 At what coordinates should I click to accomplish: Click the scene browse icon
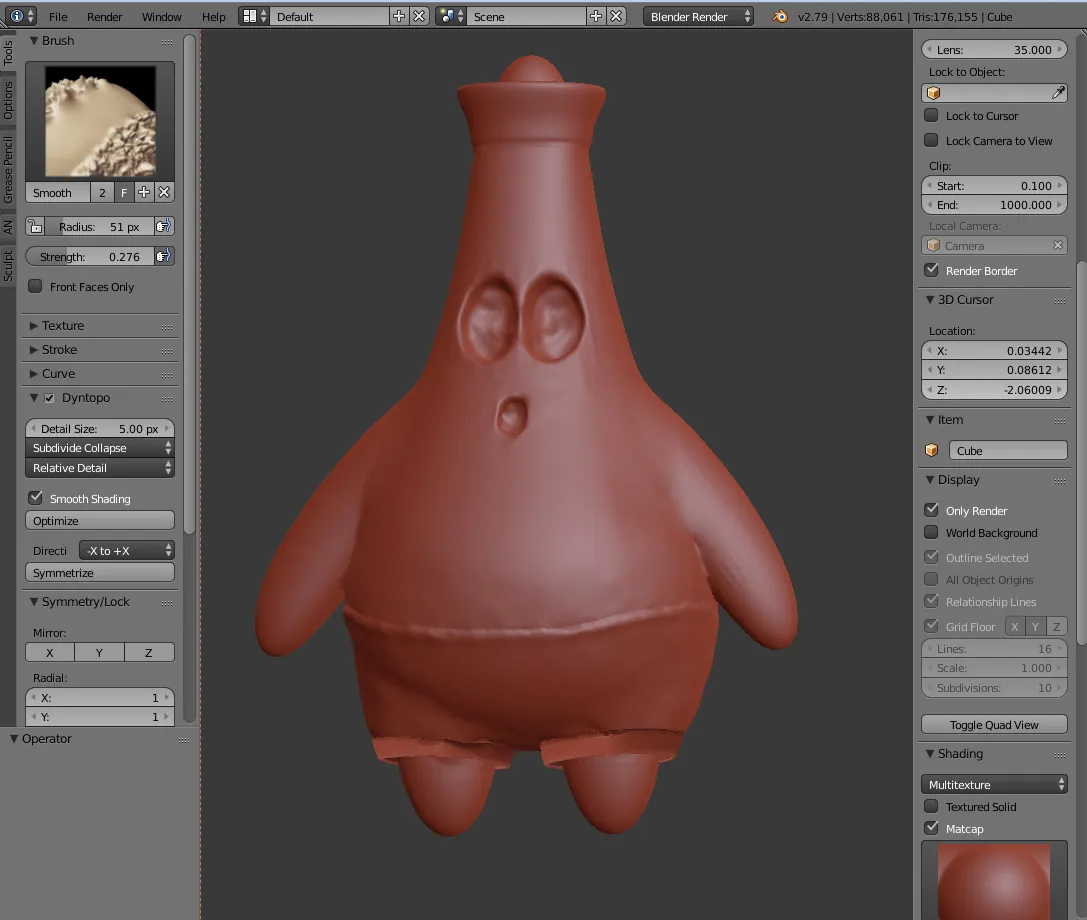pyautogui.click(x=451, y=16)
